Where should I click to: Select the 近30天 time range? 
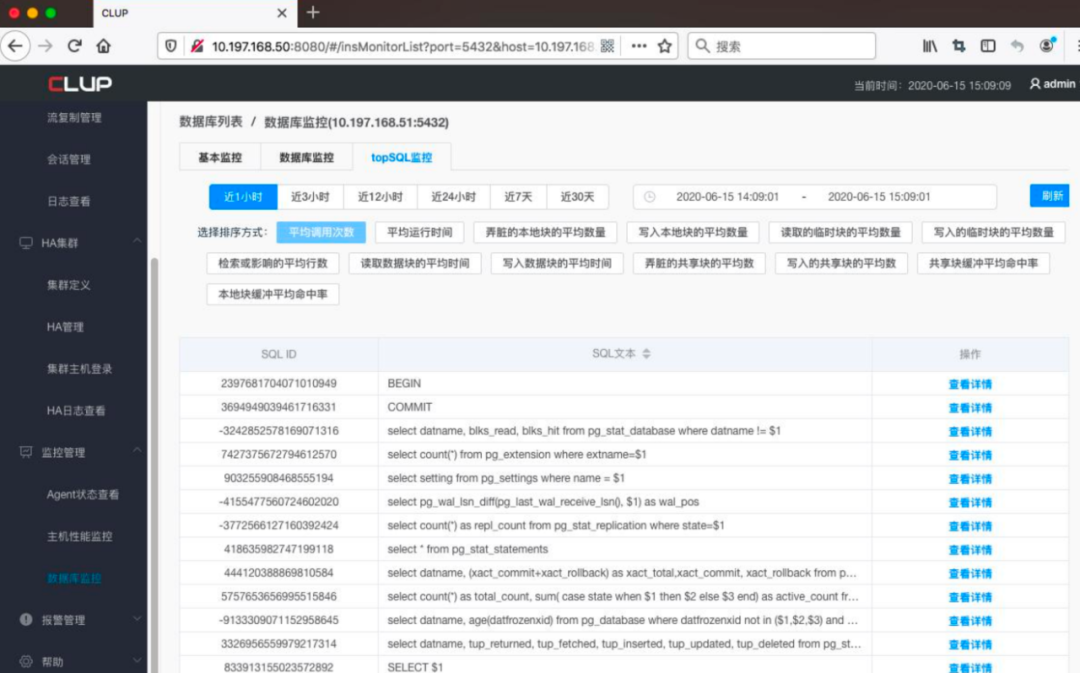pyautogui.click(x=577, y=197)
